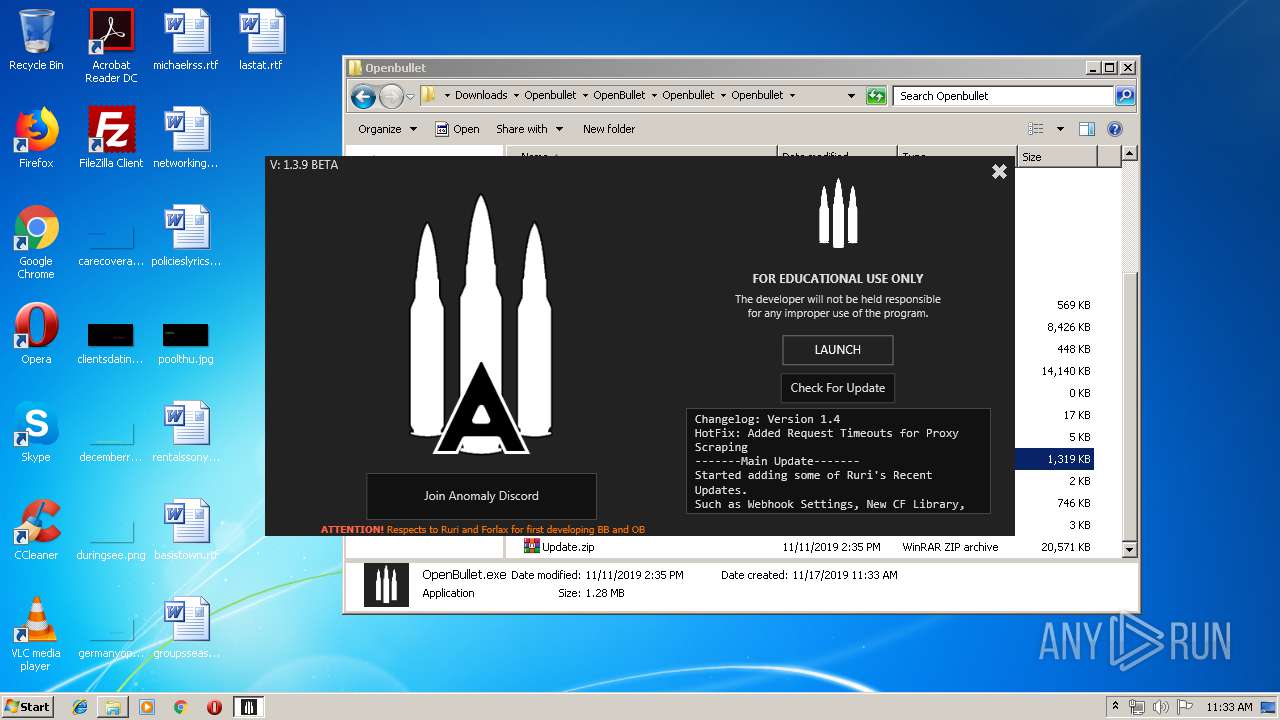
Task: Click inside the Changelog text box
Action: pyautogui.click(x=838, y=461)
